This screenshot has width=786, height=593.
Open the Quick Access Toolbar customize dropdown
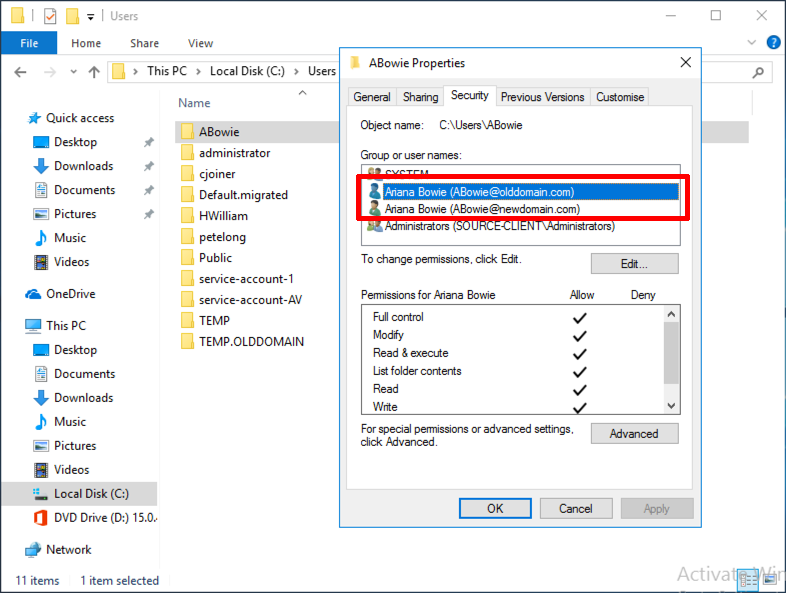point(91,17)
